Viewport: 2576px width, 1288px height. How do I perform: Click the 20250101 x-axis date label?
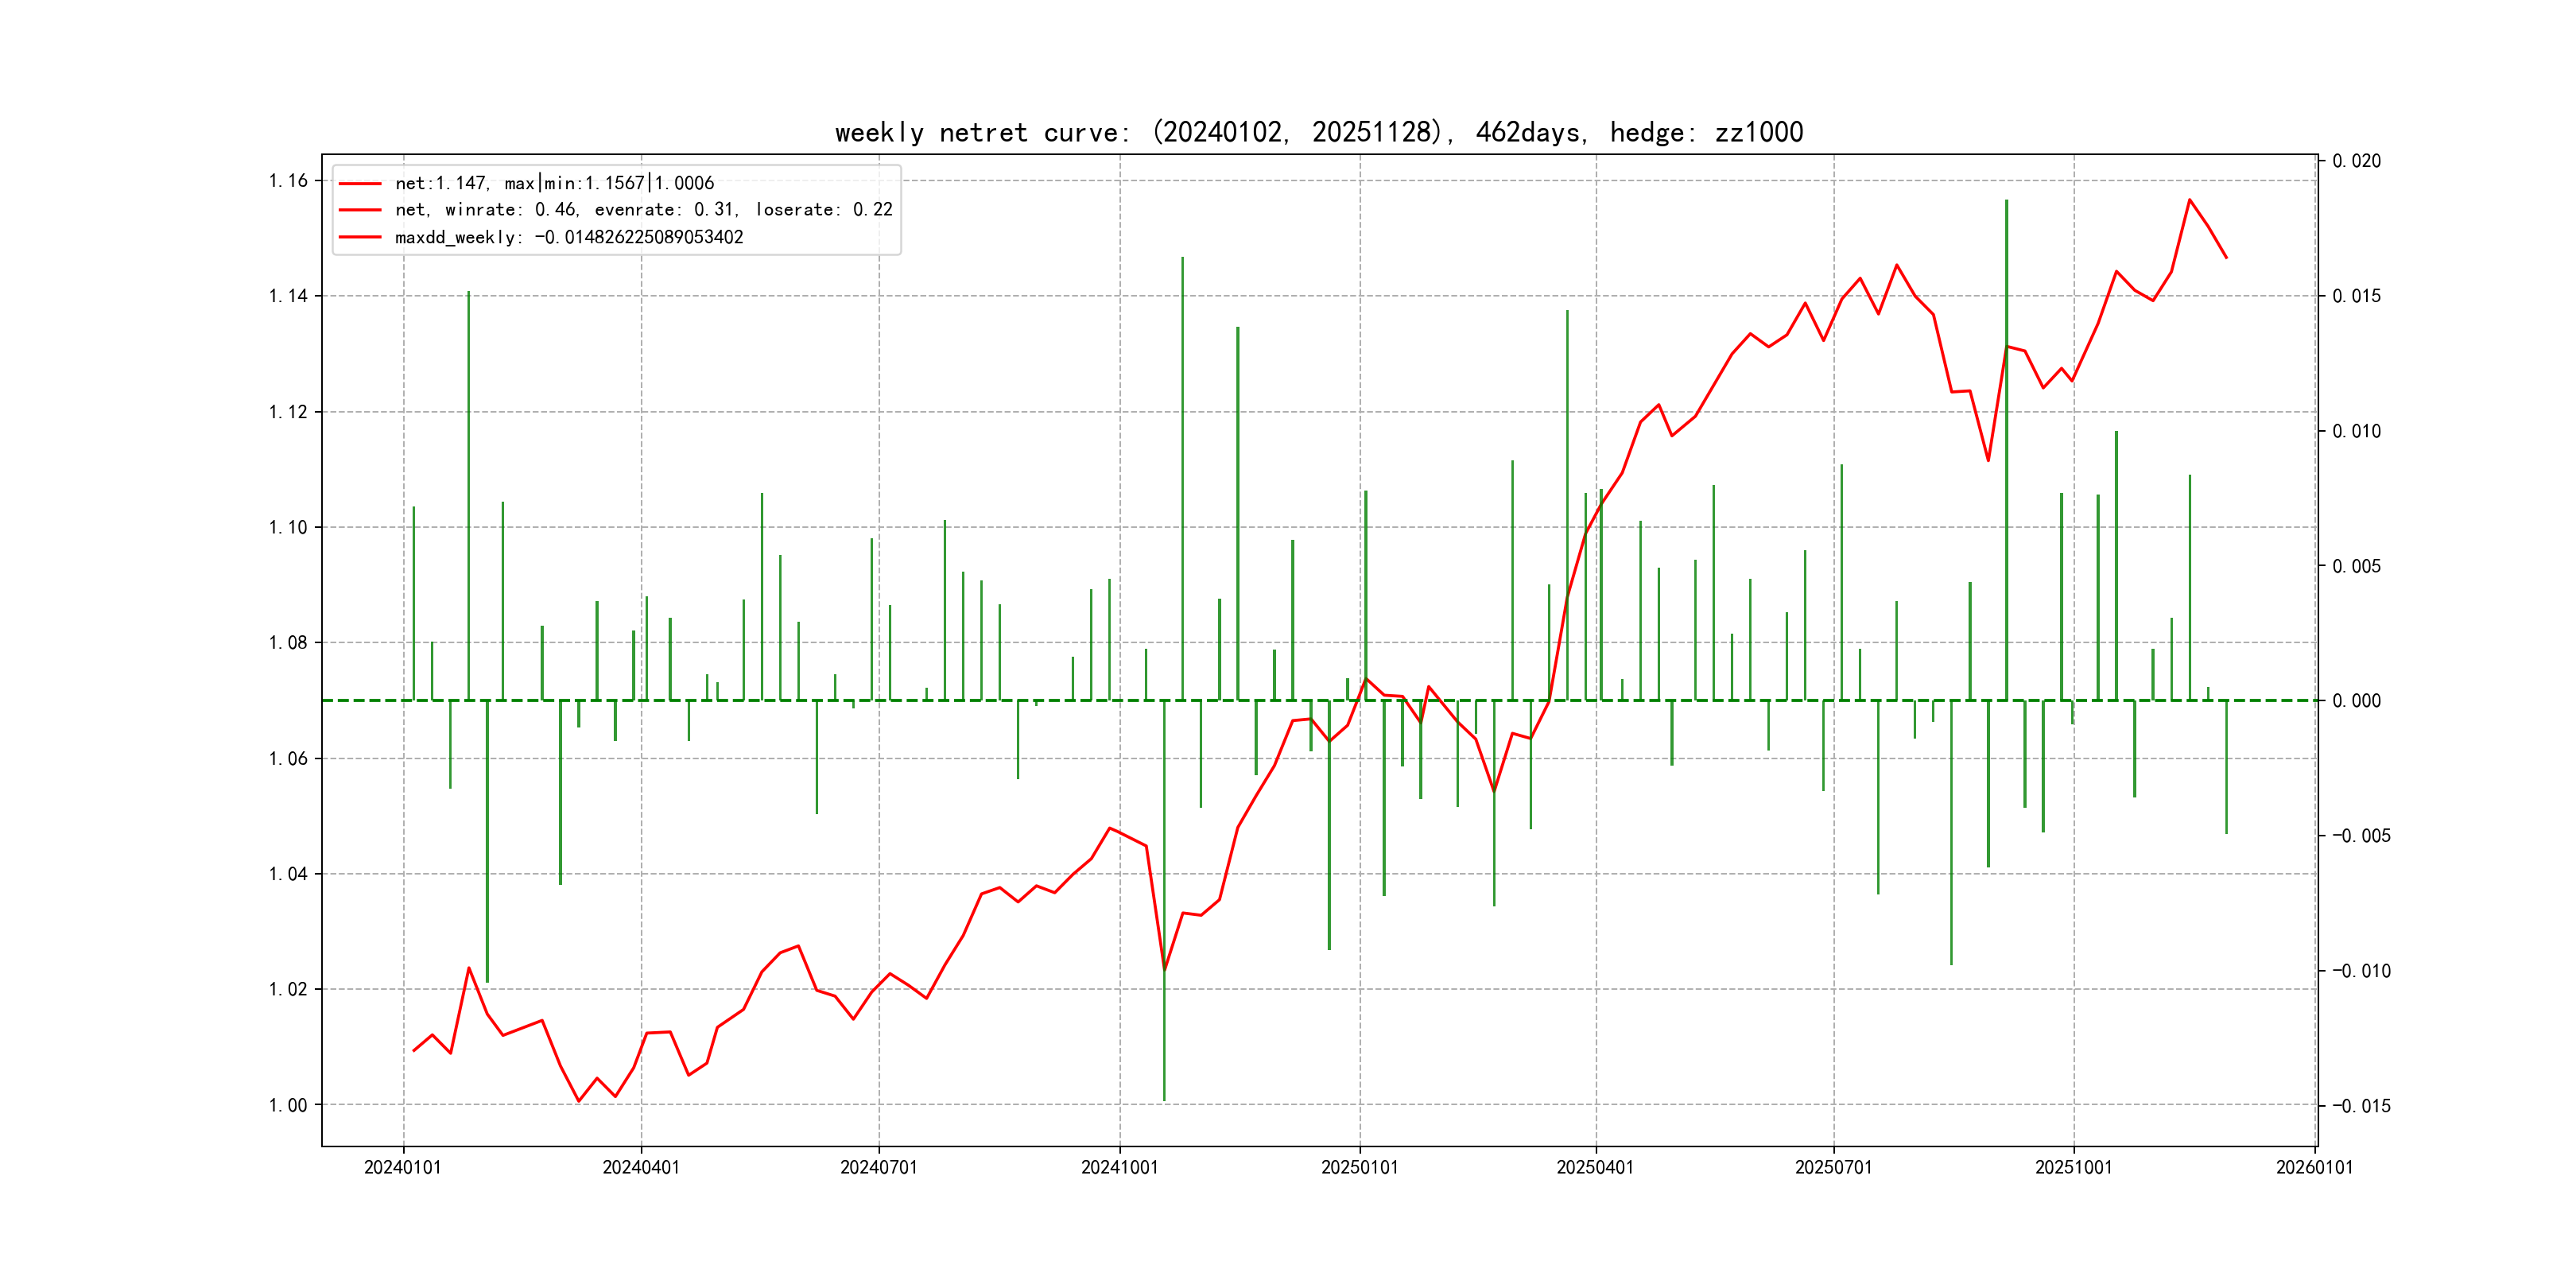(x=1359, y=1167)
